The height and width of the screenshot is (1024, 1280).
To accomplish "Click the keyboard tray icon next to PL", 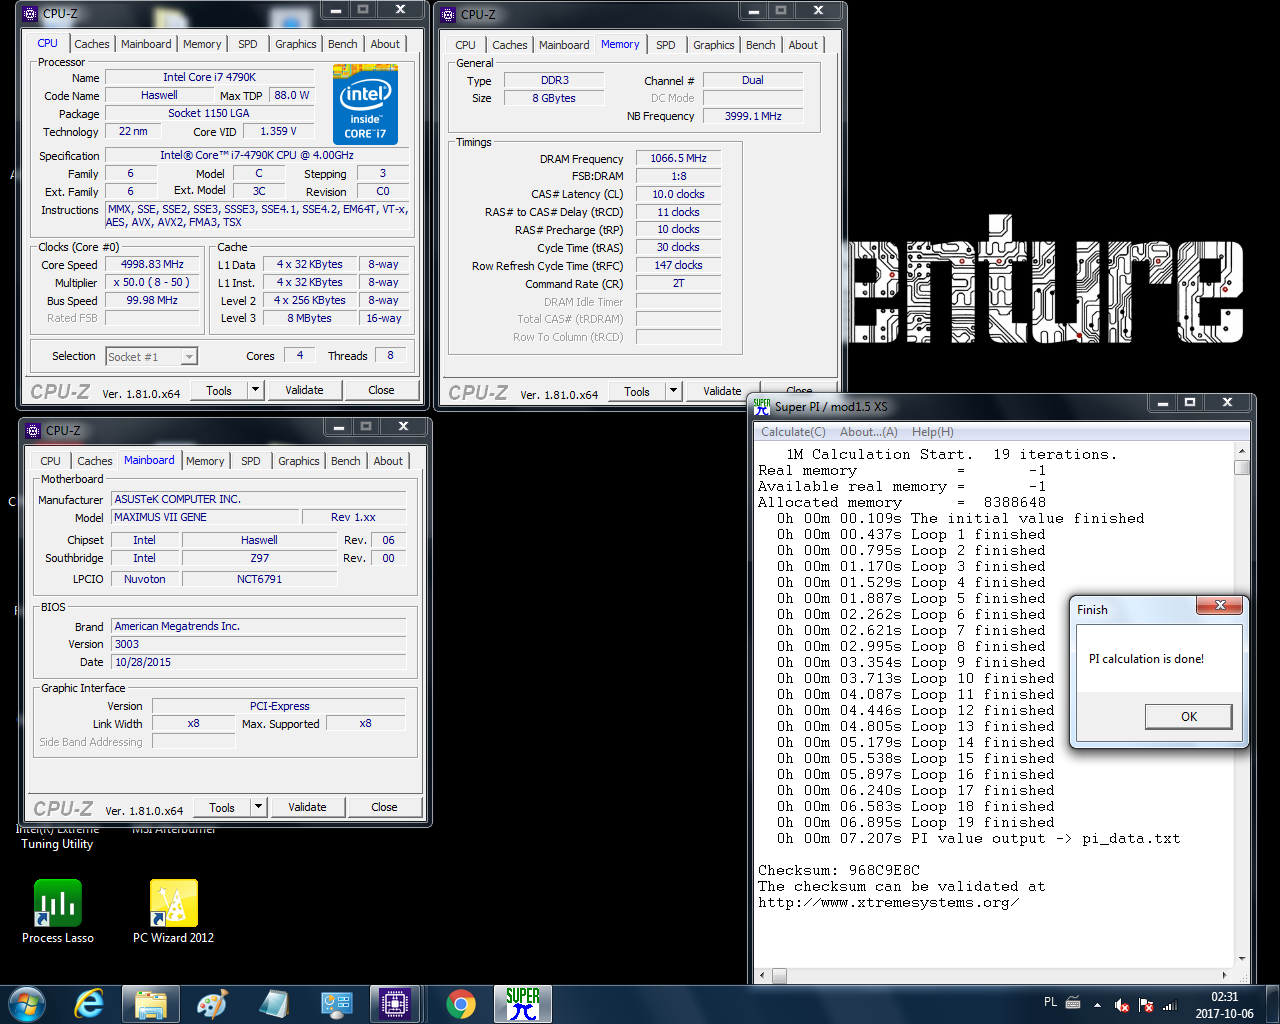I will click(1073, 1002).
